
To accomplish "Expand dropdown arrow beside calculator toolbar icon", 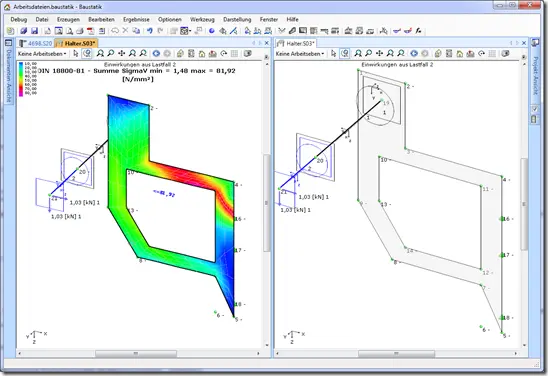I will (190, 31).
